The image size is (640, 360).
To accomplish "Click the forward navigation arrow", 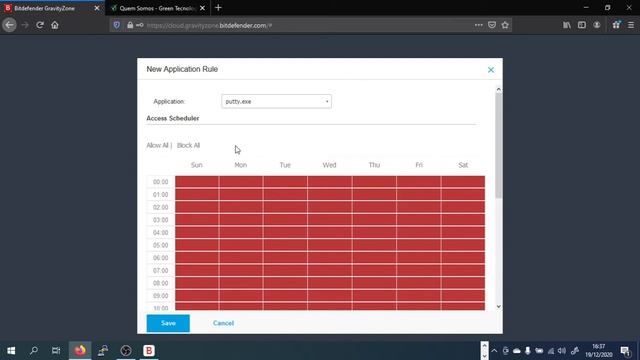I will coord(25,25).
